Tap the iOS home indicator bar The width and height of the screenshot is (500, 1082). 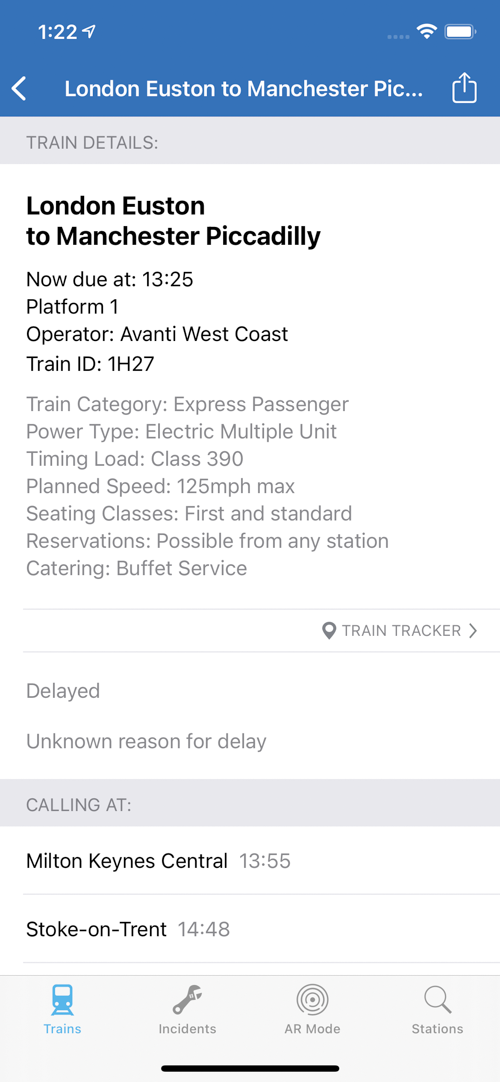(250, 1068)
